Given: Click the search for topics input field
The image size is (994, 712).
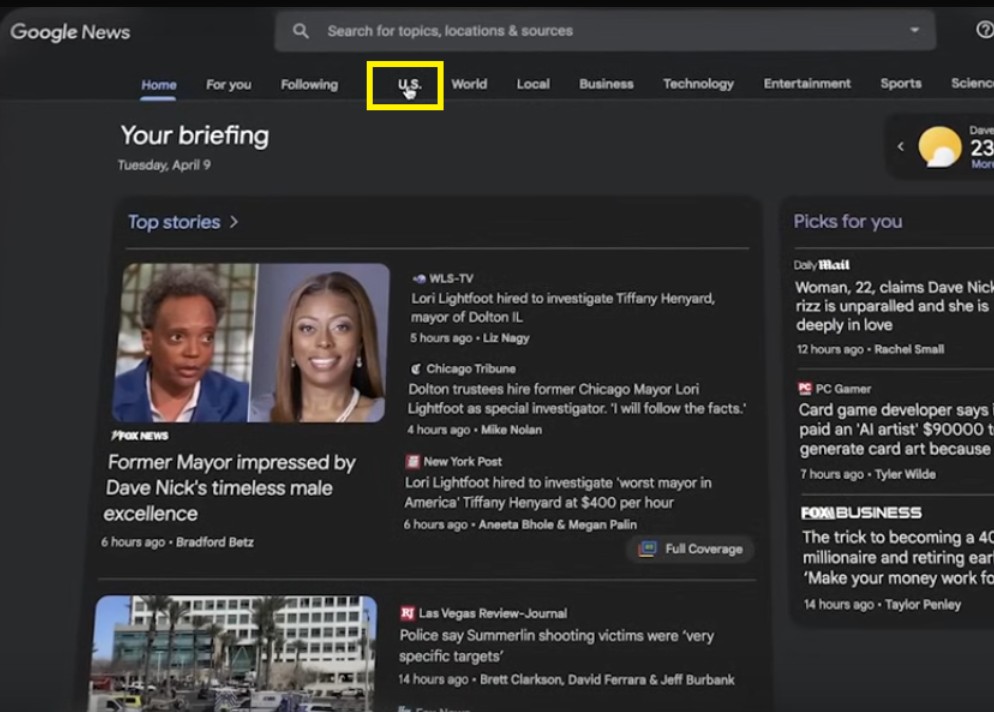Looking at the screenshot, I should (x=605, y=30).
